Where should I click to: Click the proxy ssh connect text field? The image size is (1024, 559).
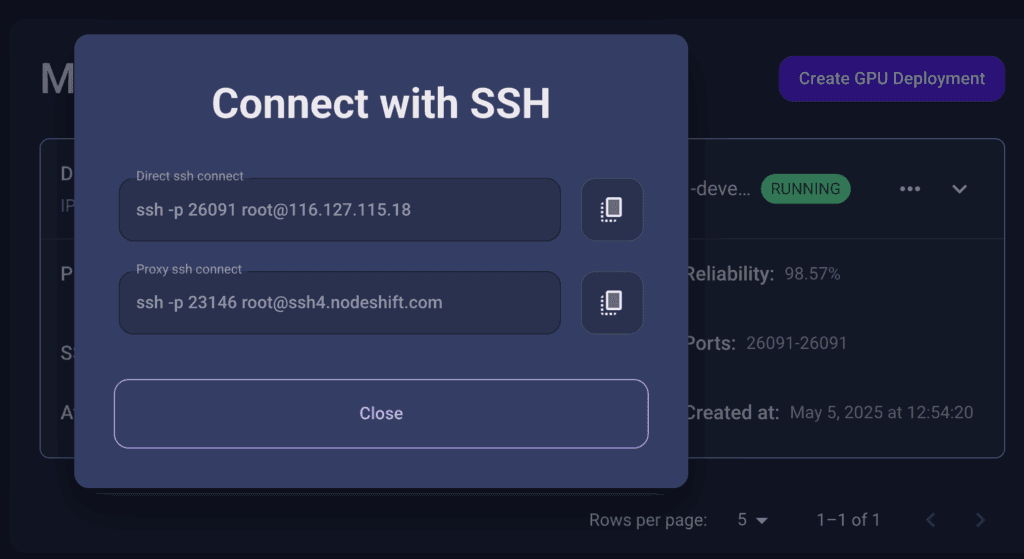point(340,303)
